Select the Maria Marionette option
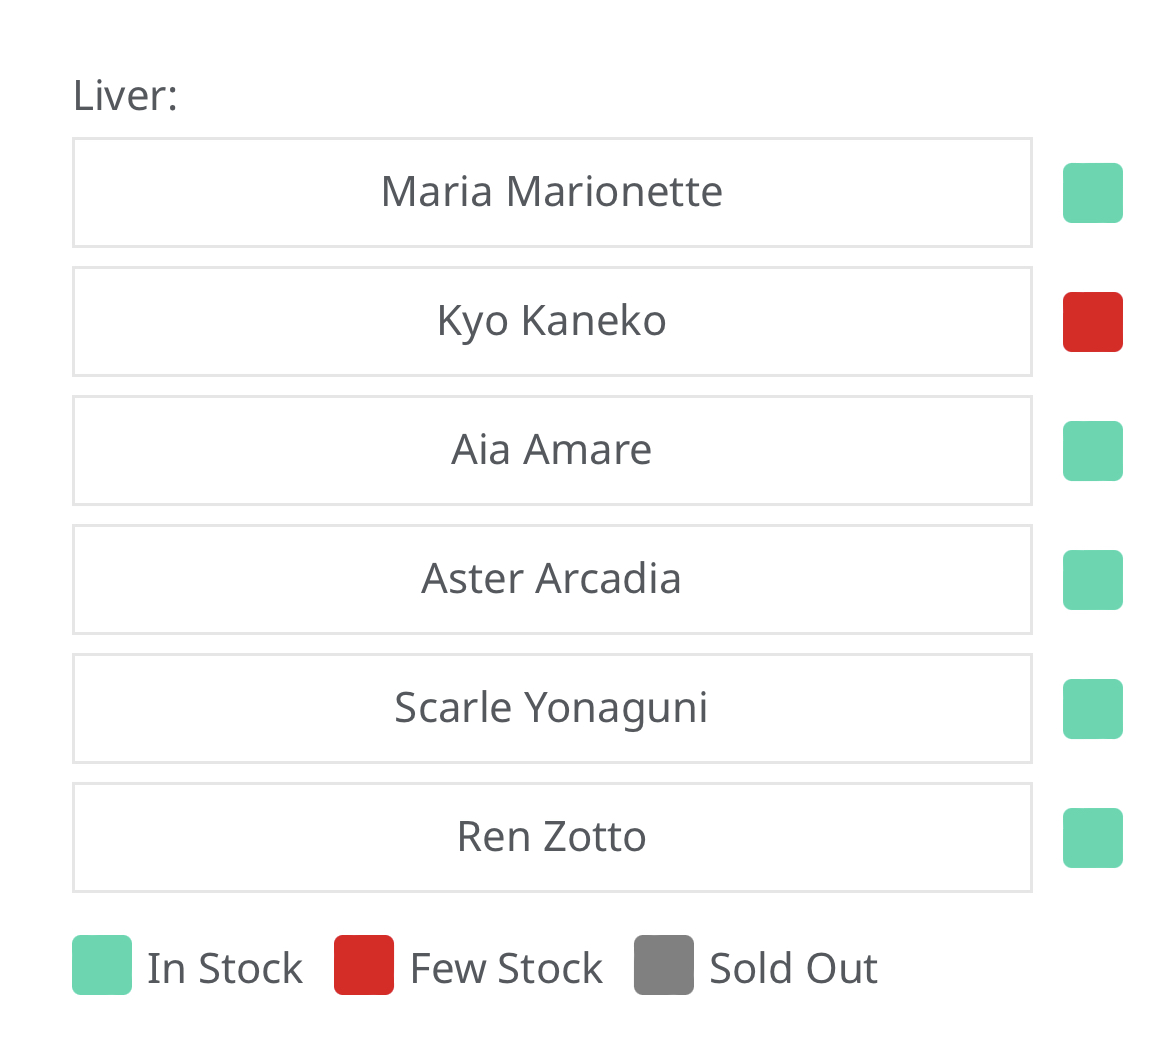The height and width of the screenshot is (1052, 1170). pos(552,192)
